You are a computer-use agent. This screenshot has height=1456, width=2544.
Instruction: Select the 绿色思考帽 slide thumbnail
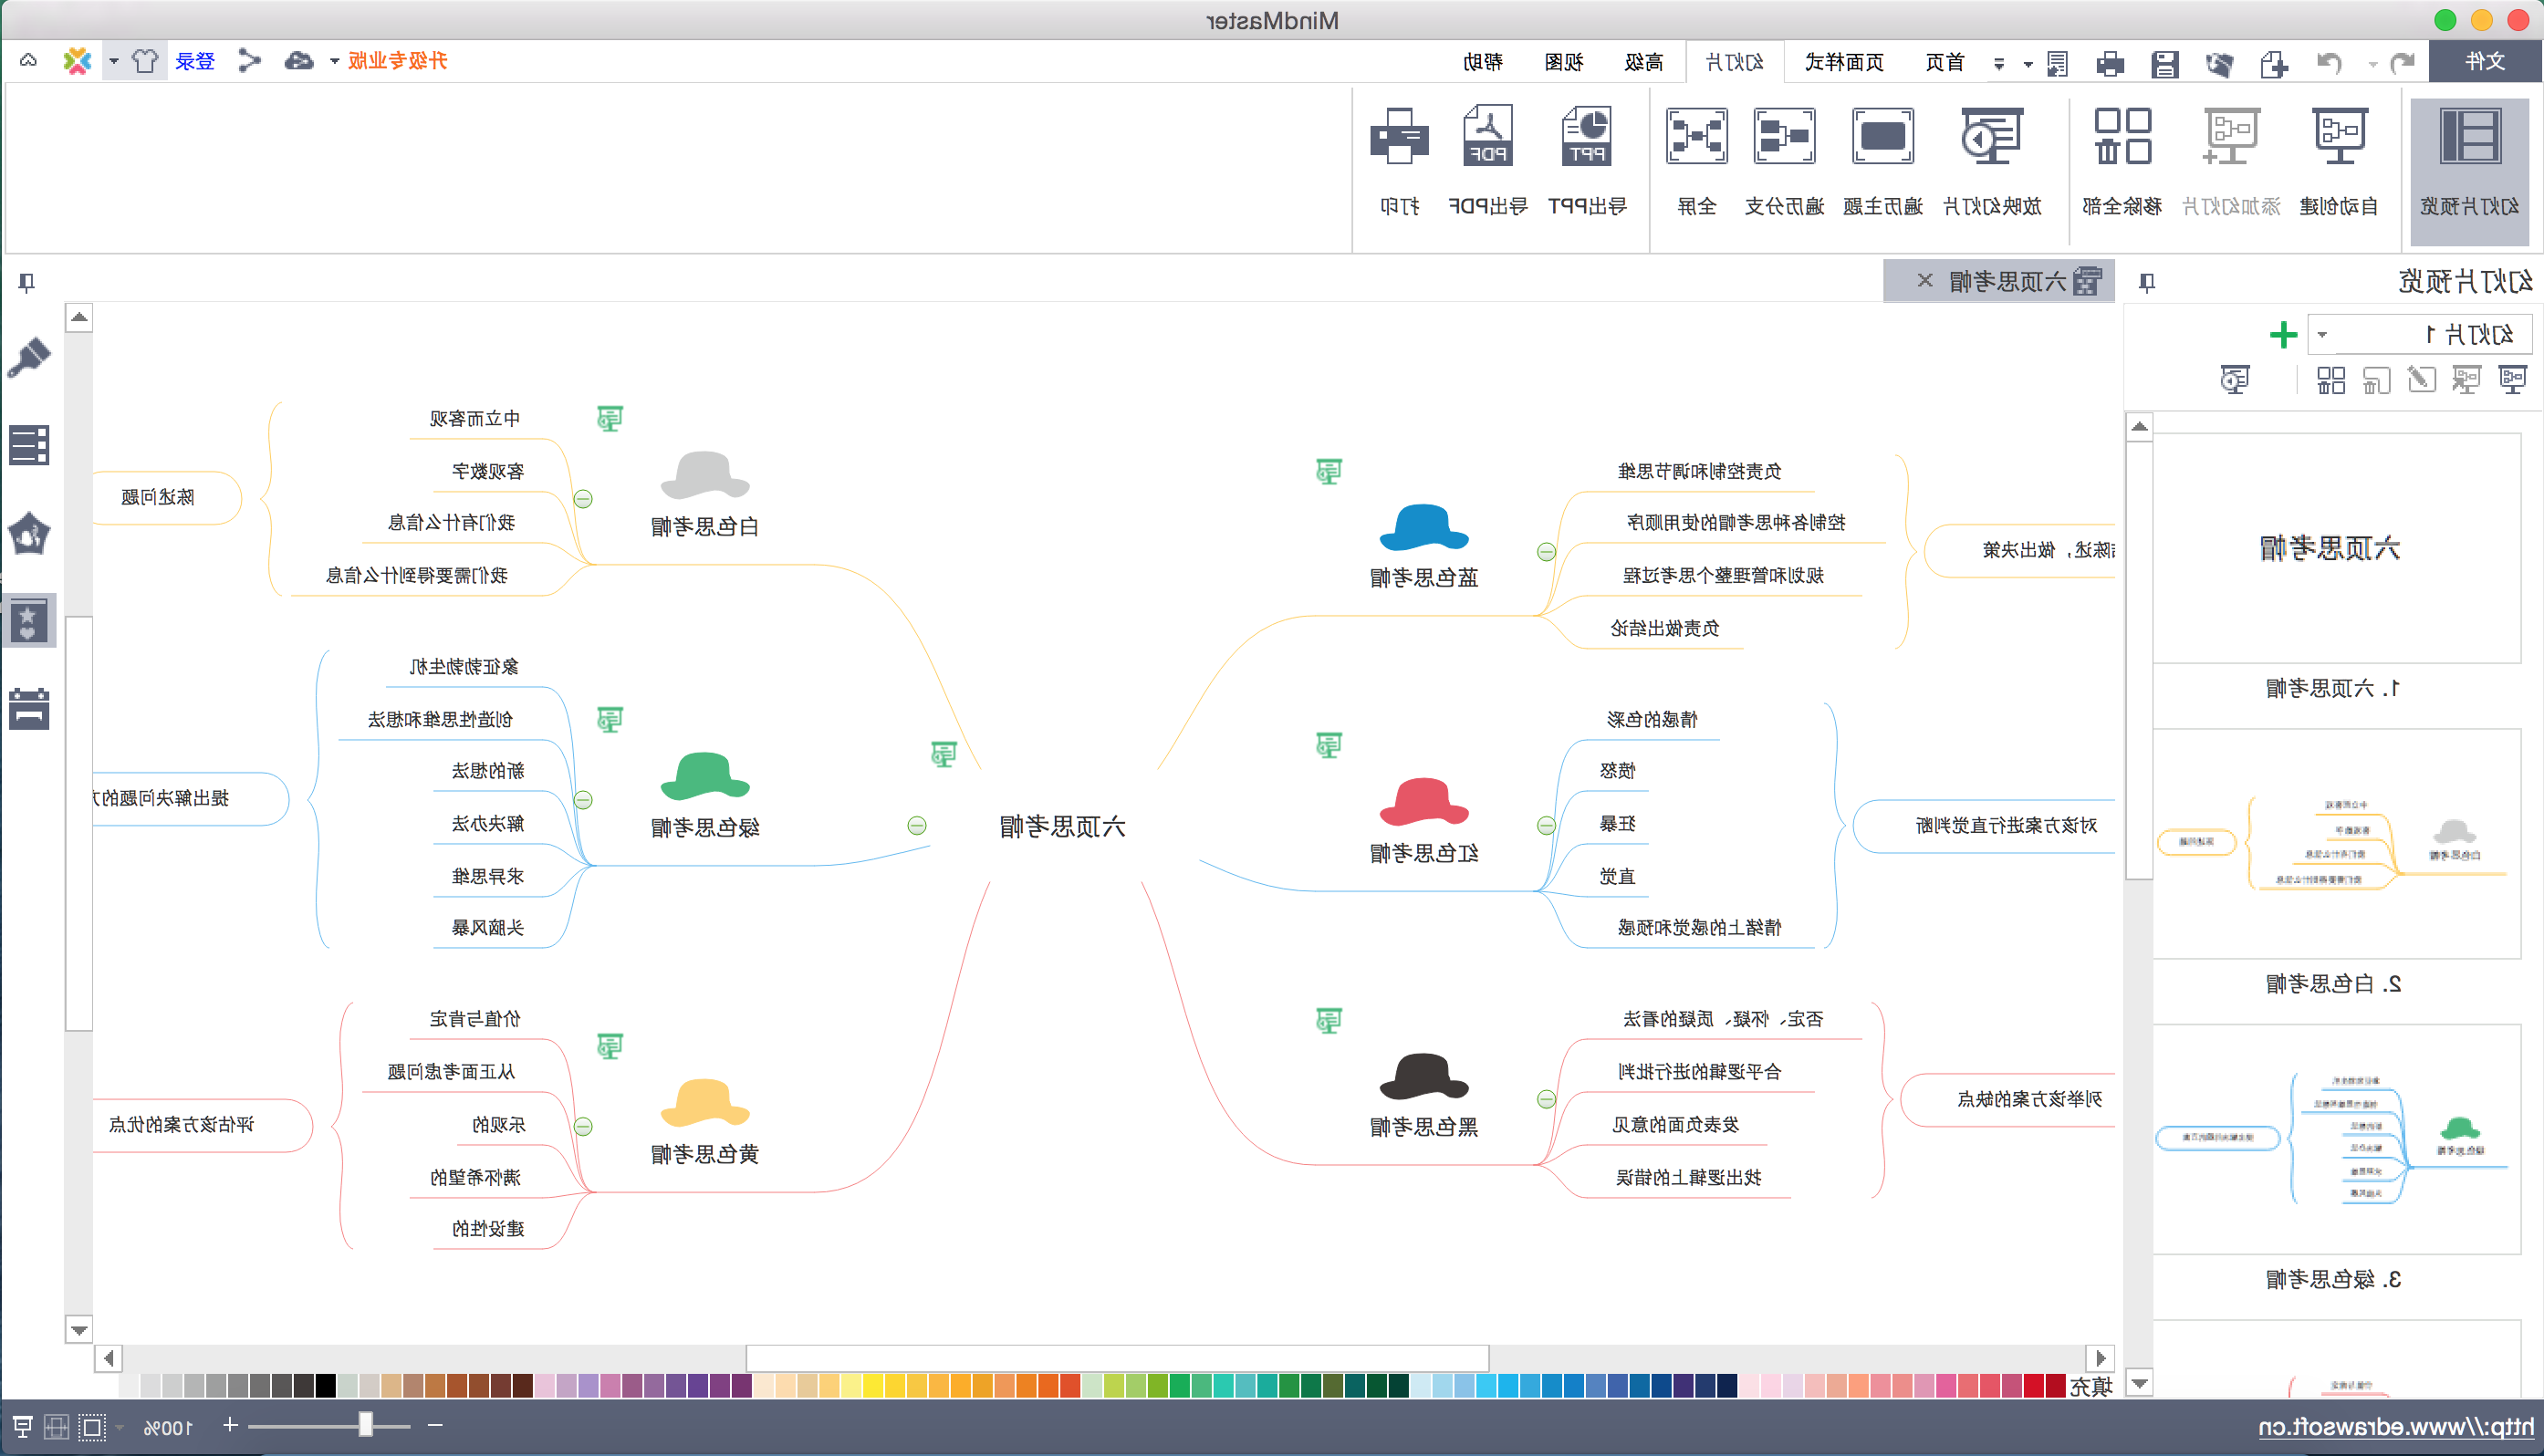click(x=2336, y=1139)
